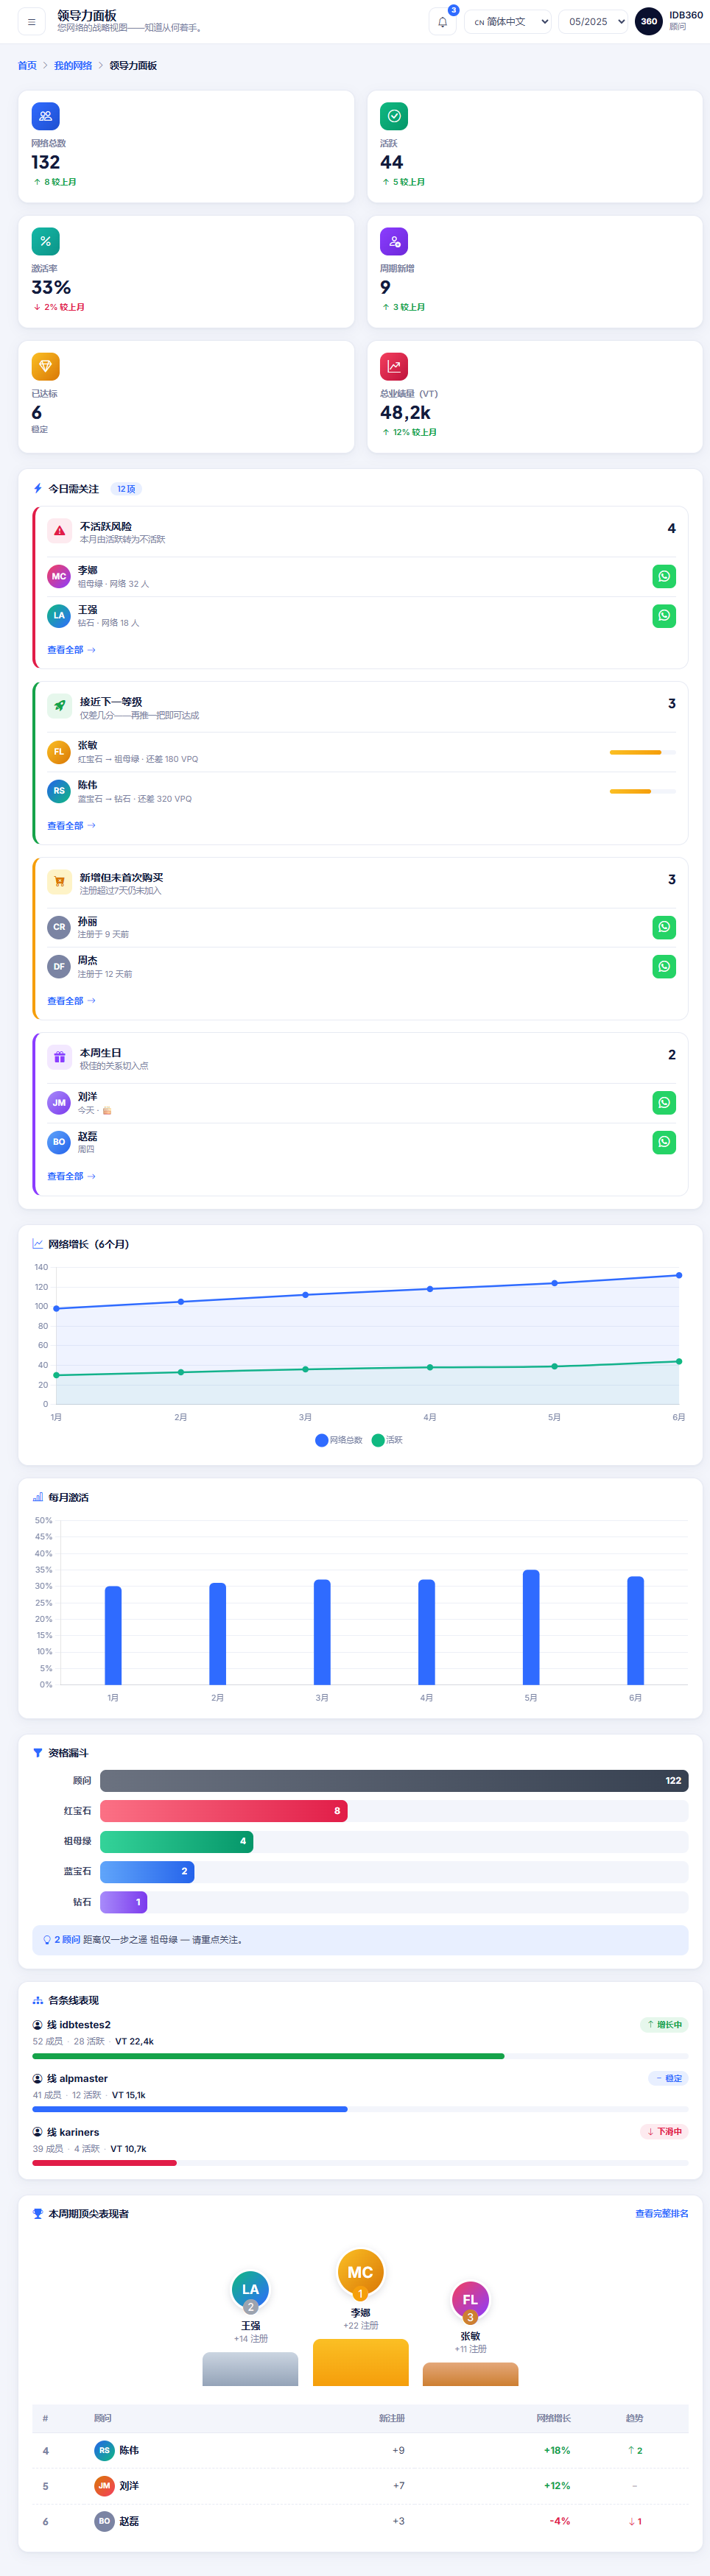Click the 下滑中 status badge
Viewport: 710px width, 2576px height.
(x=664, y=2131)
